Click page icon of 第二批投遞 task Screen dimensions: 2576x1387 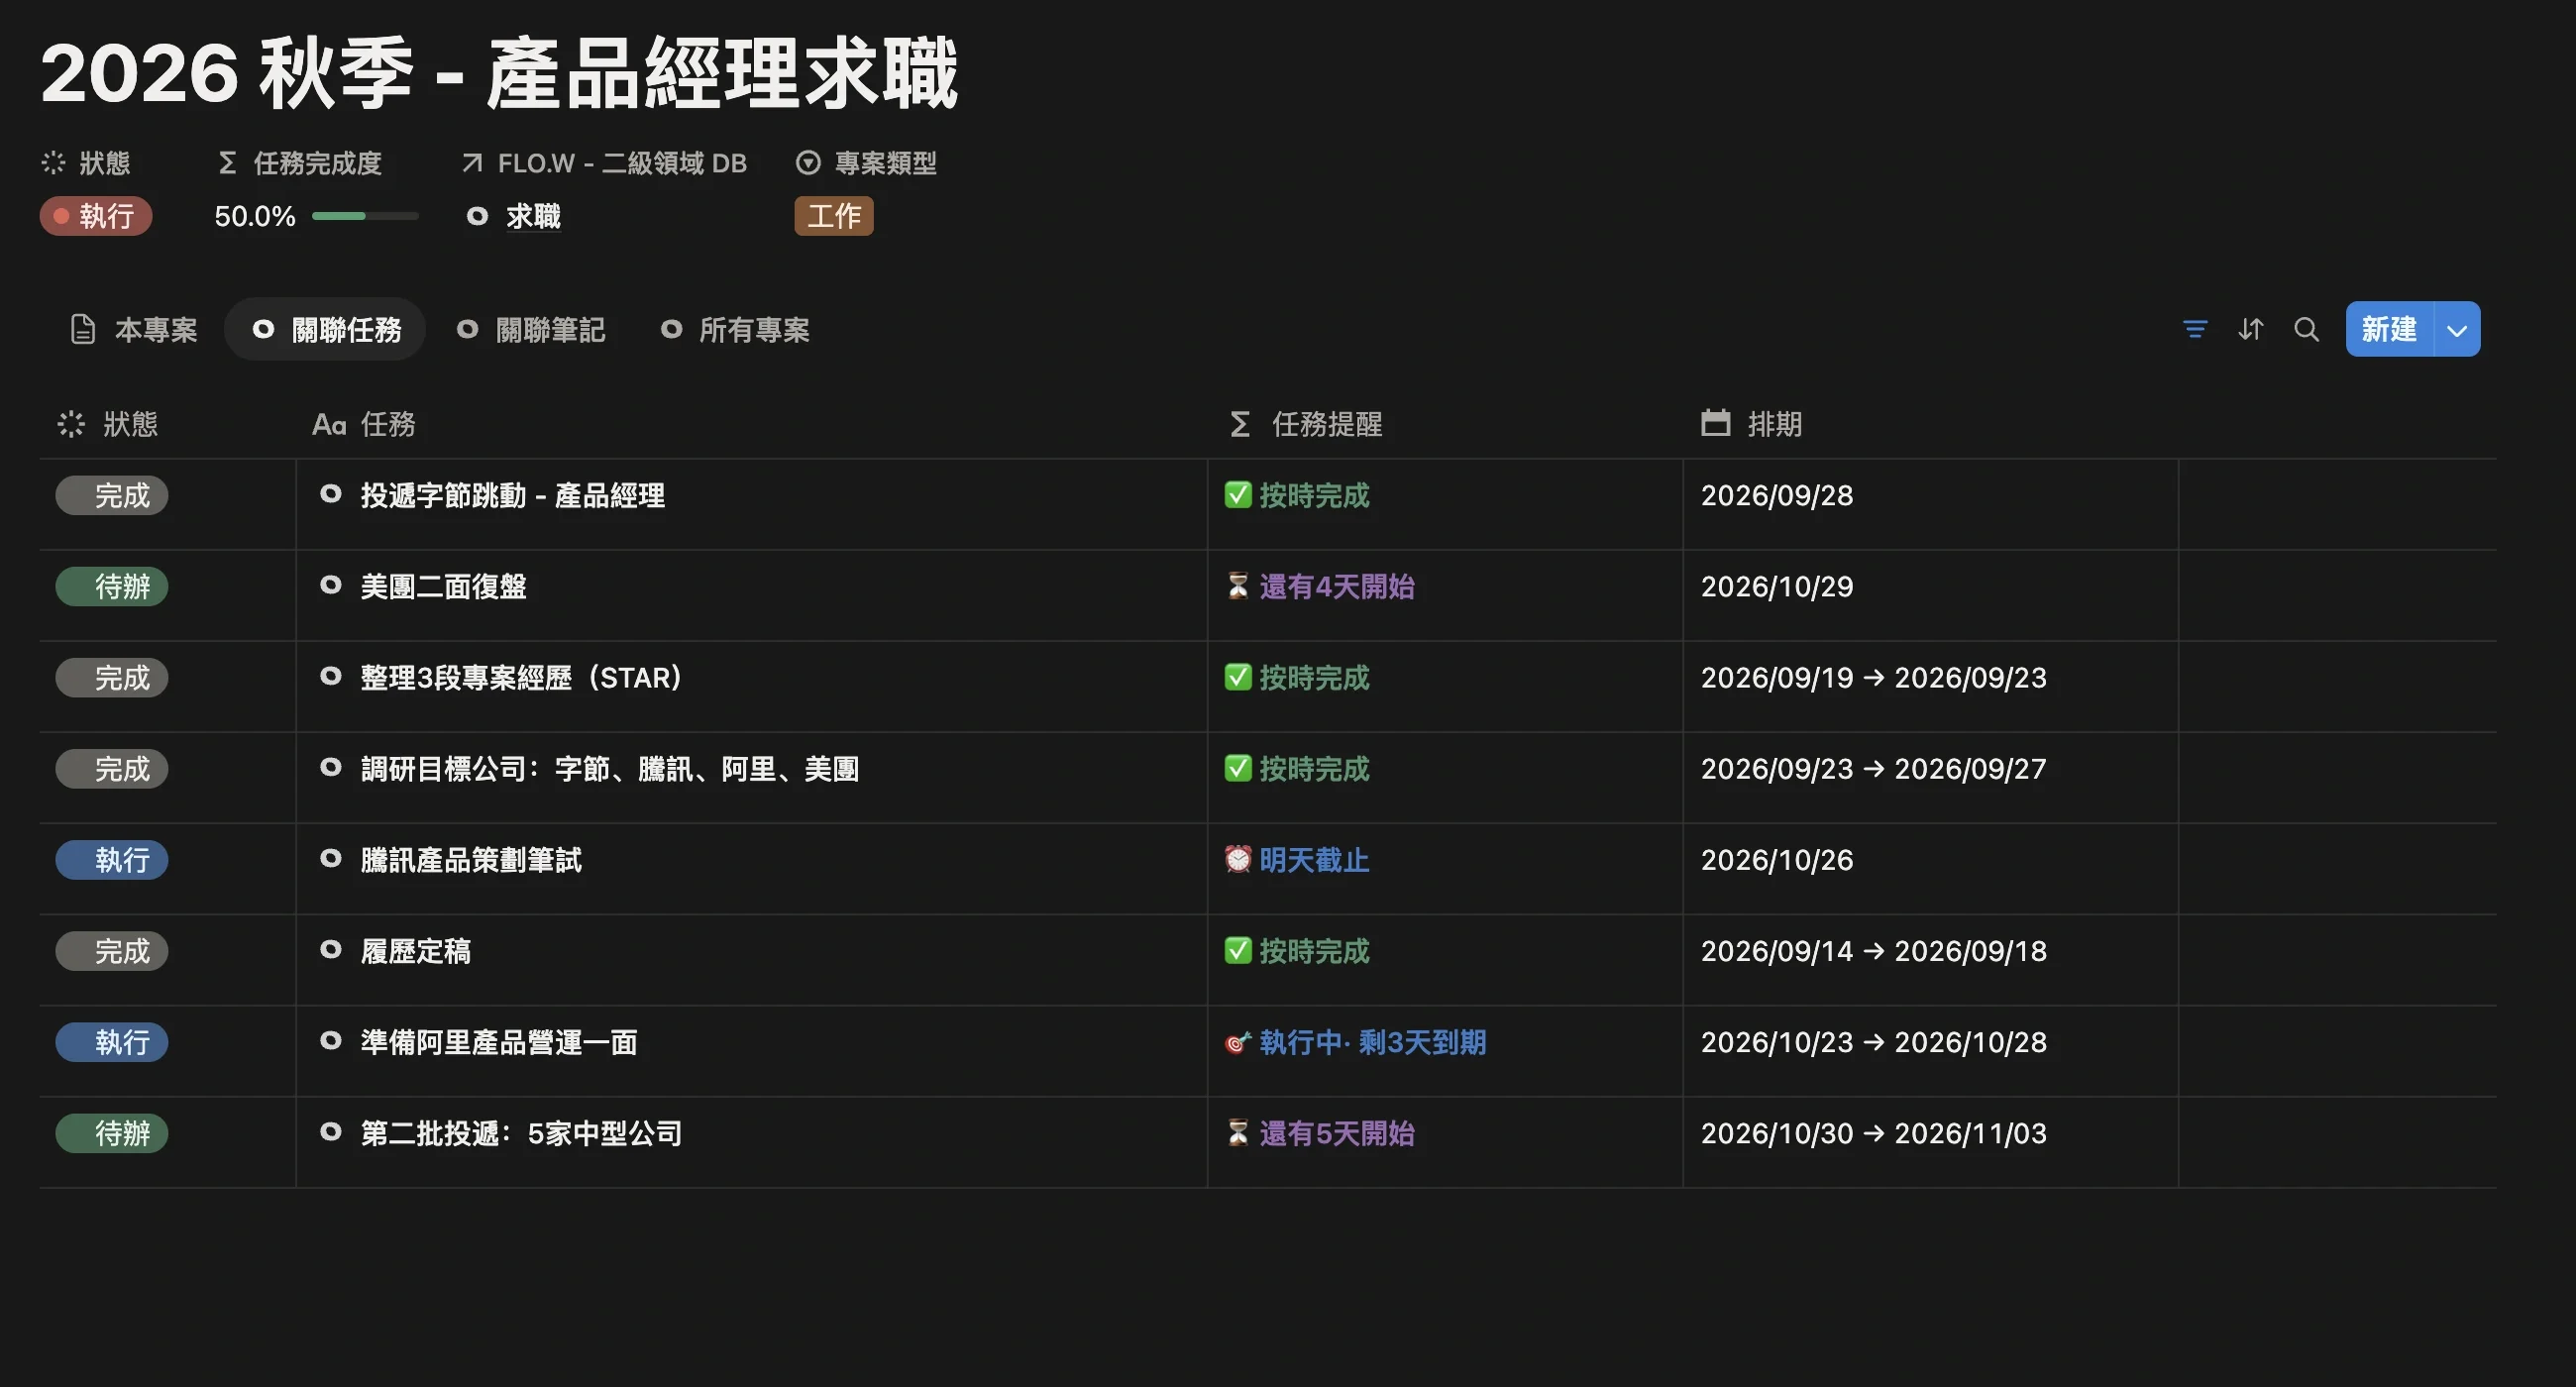pyautogui.click(x=331, y=1132)
